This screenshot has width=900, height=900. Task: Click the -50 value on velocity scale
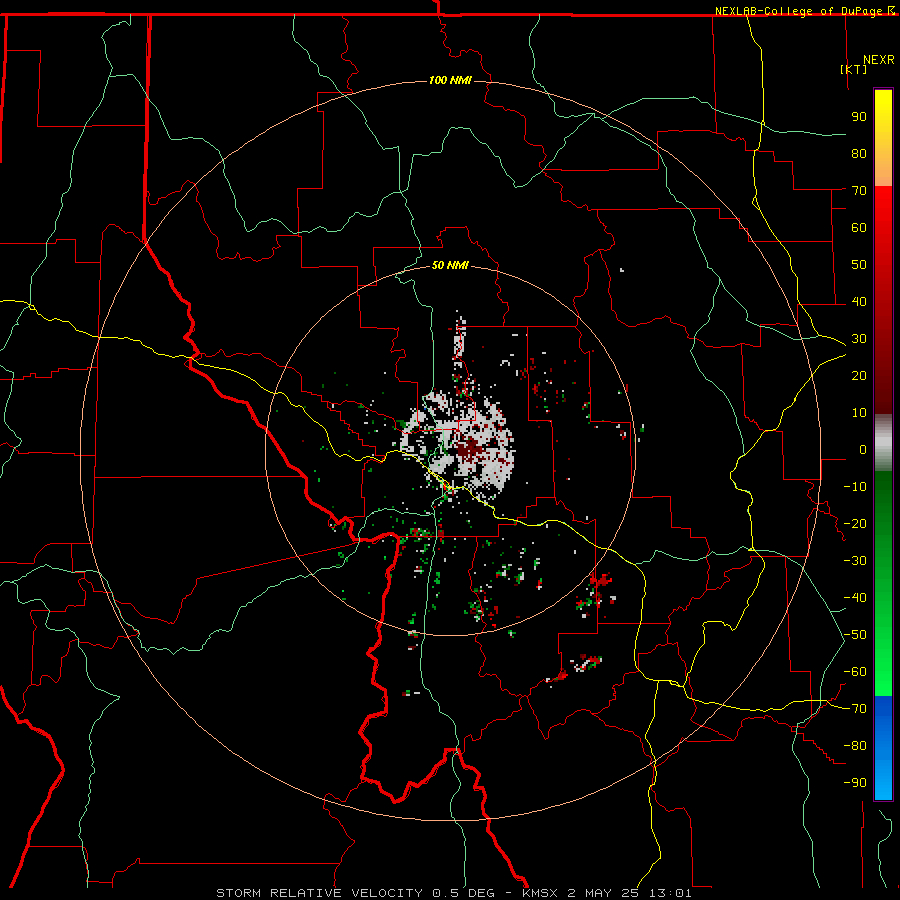(x=855, y=635)
